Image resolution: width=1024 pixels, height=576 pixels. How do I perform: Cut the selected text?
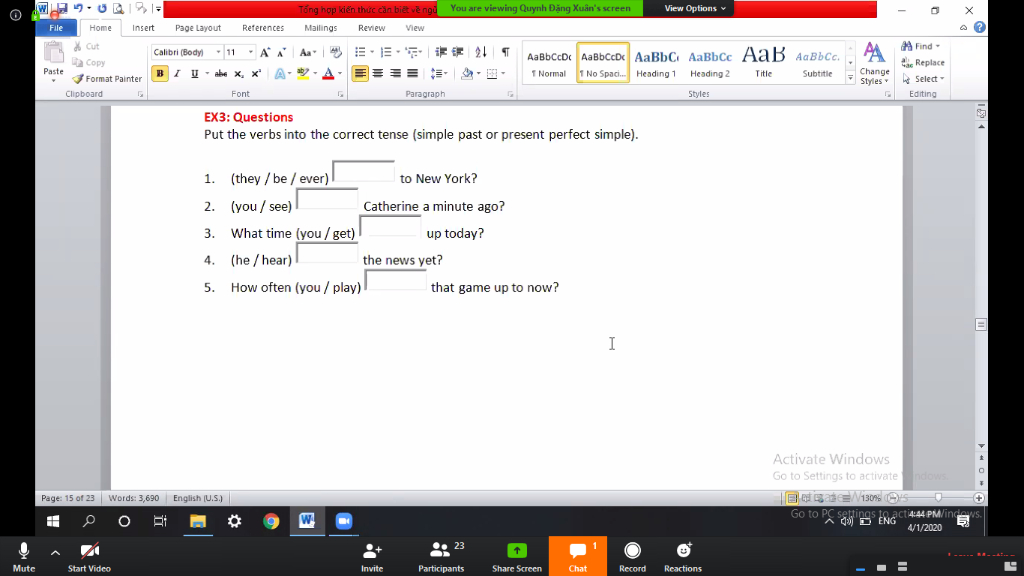click(x=86, y=46)
